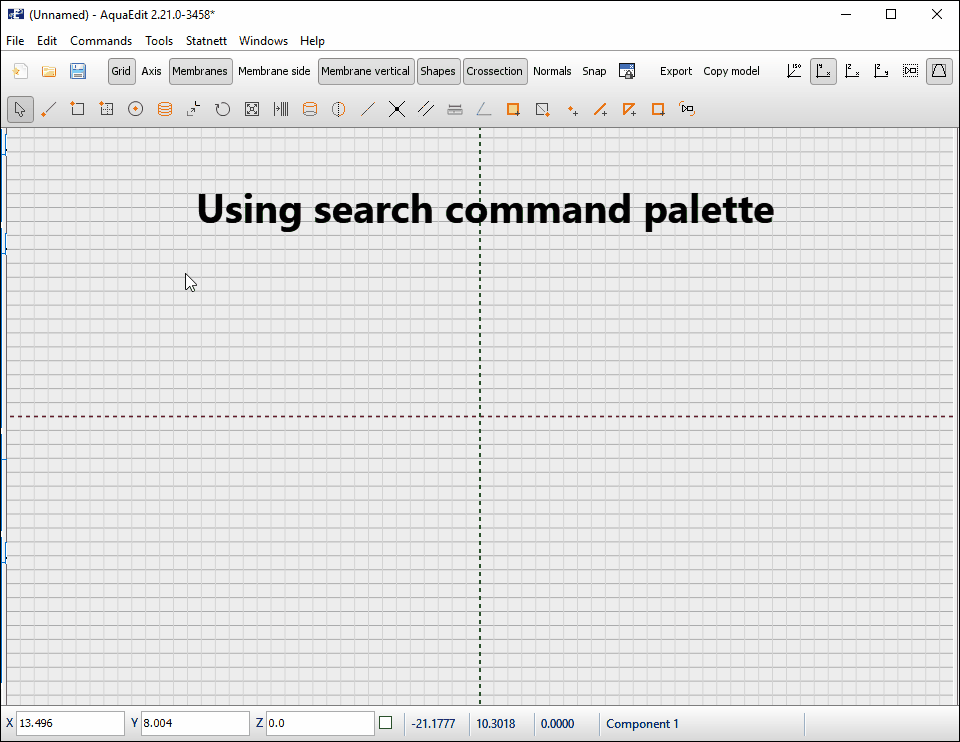Toggle Normals display
The width and height of the screenshot is (960, 742).
click(x=552, y=71)
